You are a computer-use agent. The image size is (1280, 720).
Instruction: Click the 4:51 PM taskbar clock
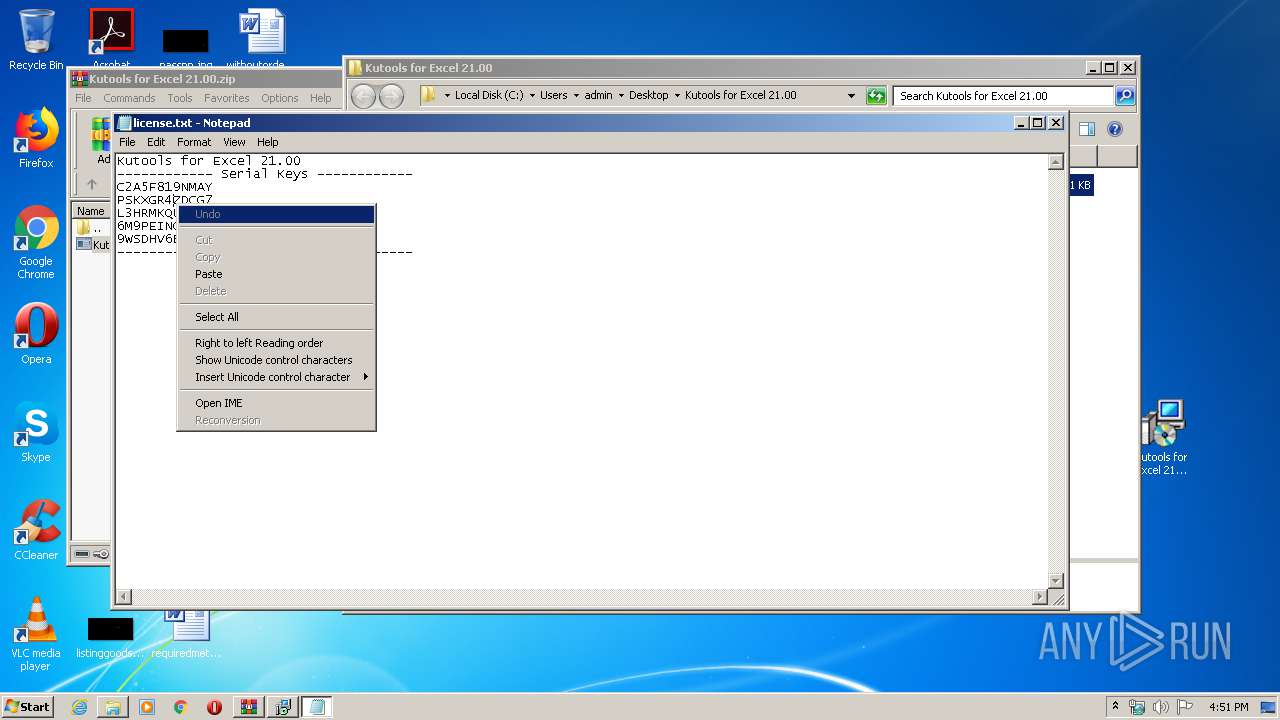pyautogui.click(x=1229, y=707)
